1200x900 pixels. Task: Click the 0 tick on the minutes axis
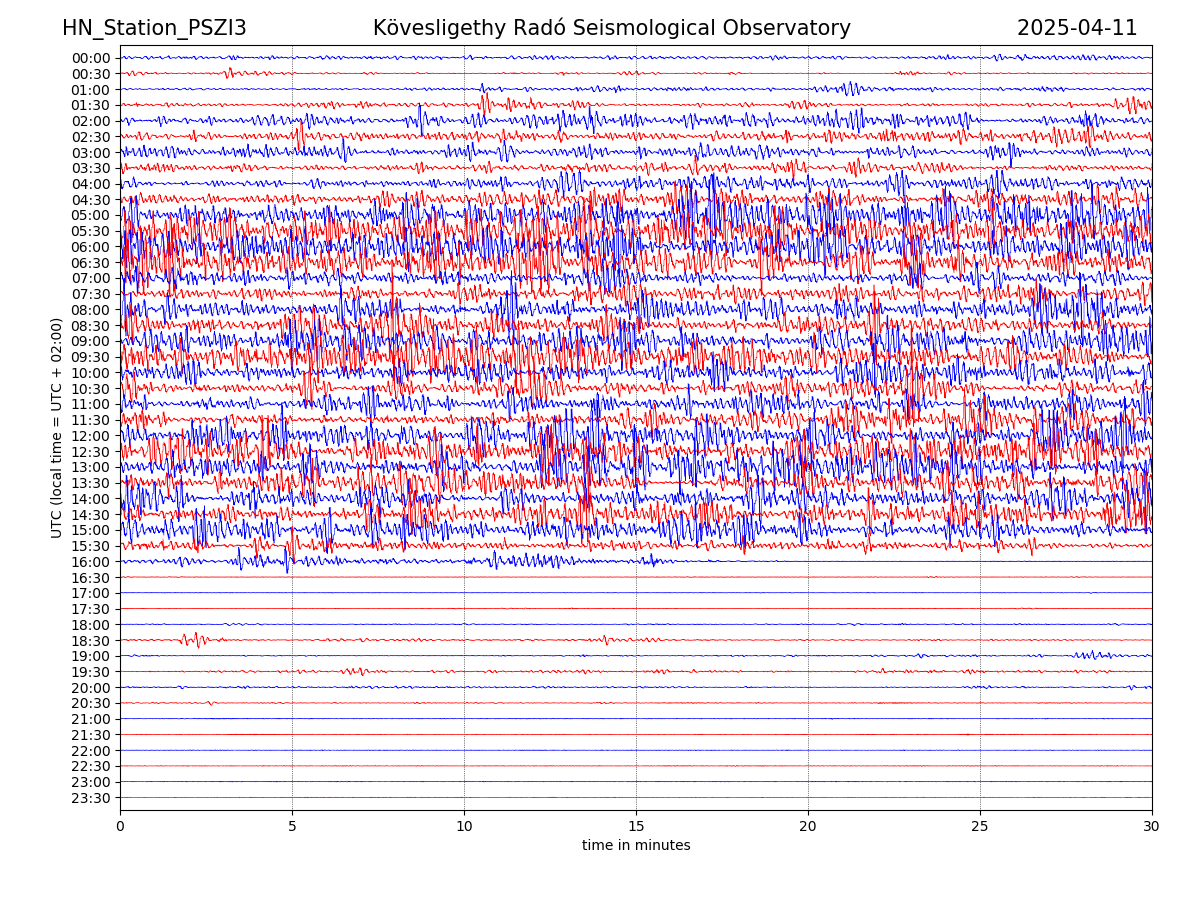120,827
